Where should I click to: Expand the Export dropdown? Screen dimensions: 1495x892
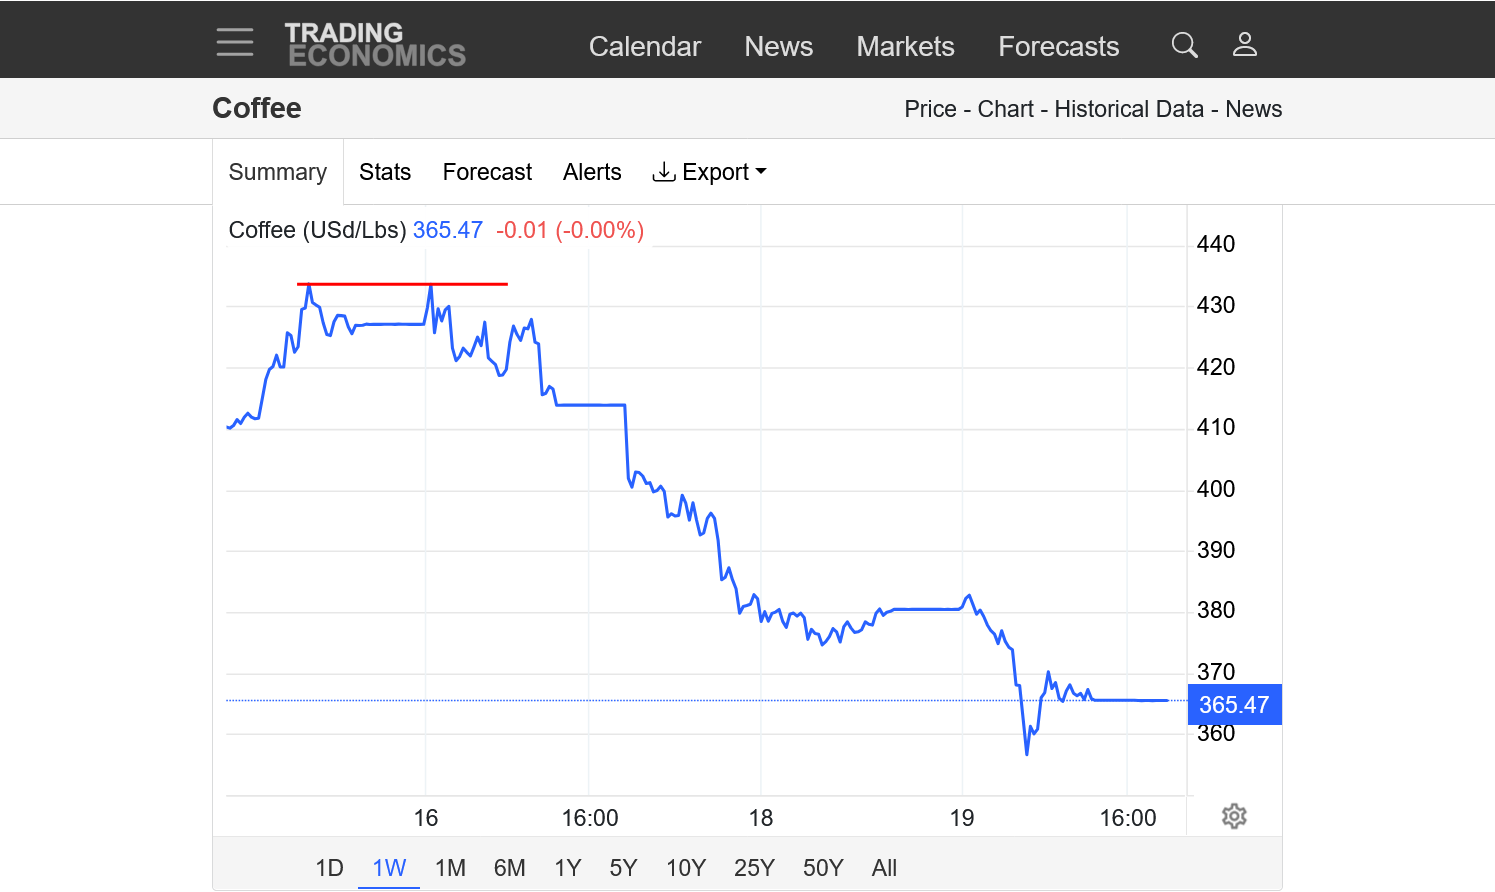click(709, 172)
